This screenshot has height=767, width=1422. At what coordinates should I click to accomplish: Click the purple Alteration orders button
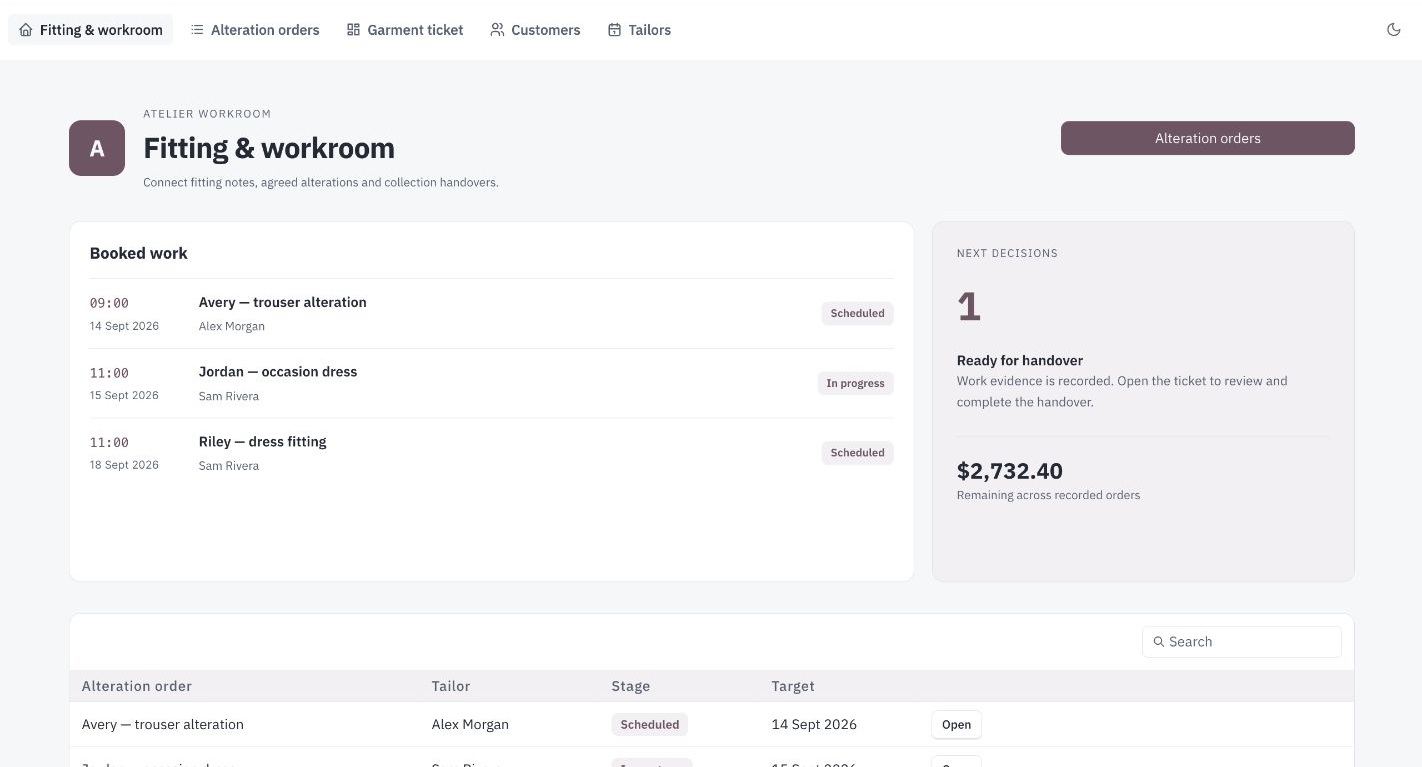coord(1207,138)
